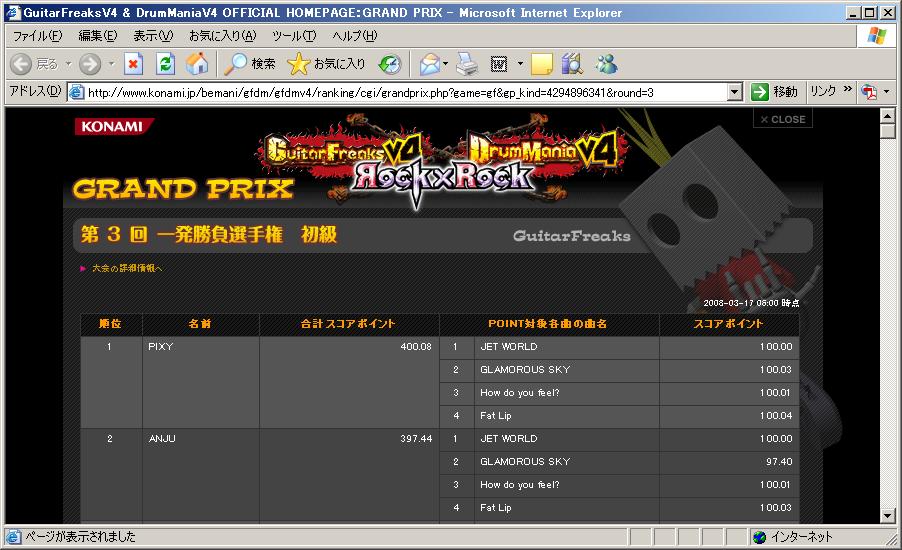Open the ファイル(F) menu

coord(37,36)
